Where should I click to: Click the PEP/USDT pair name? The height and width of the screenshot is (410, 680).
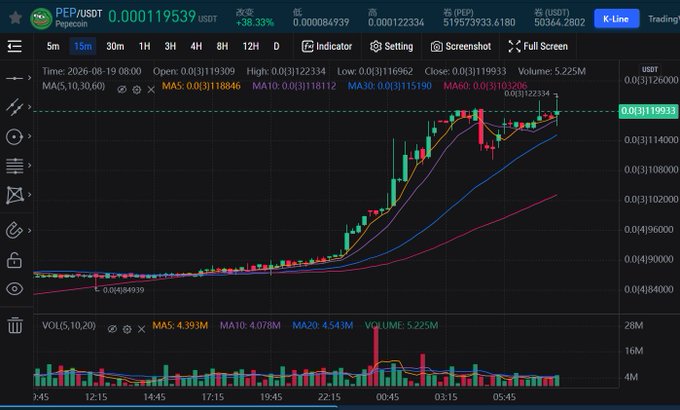78,13
